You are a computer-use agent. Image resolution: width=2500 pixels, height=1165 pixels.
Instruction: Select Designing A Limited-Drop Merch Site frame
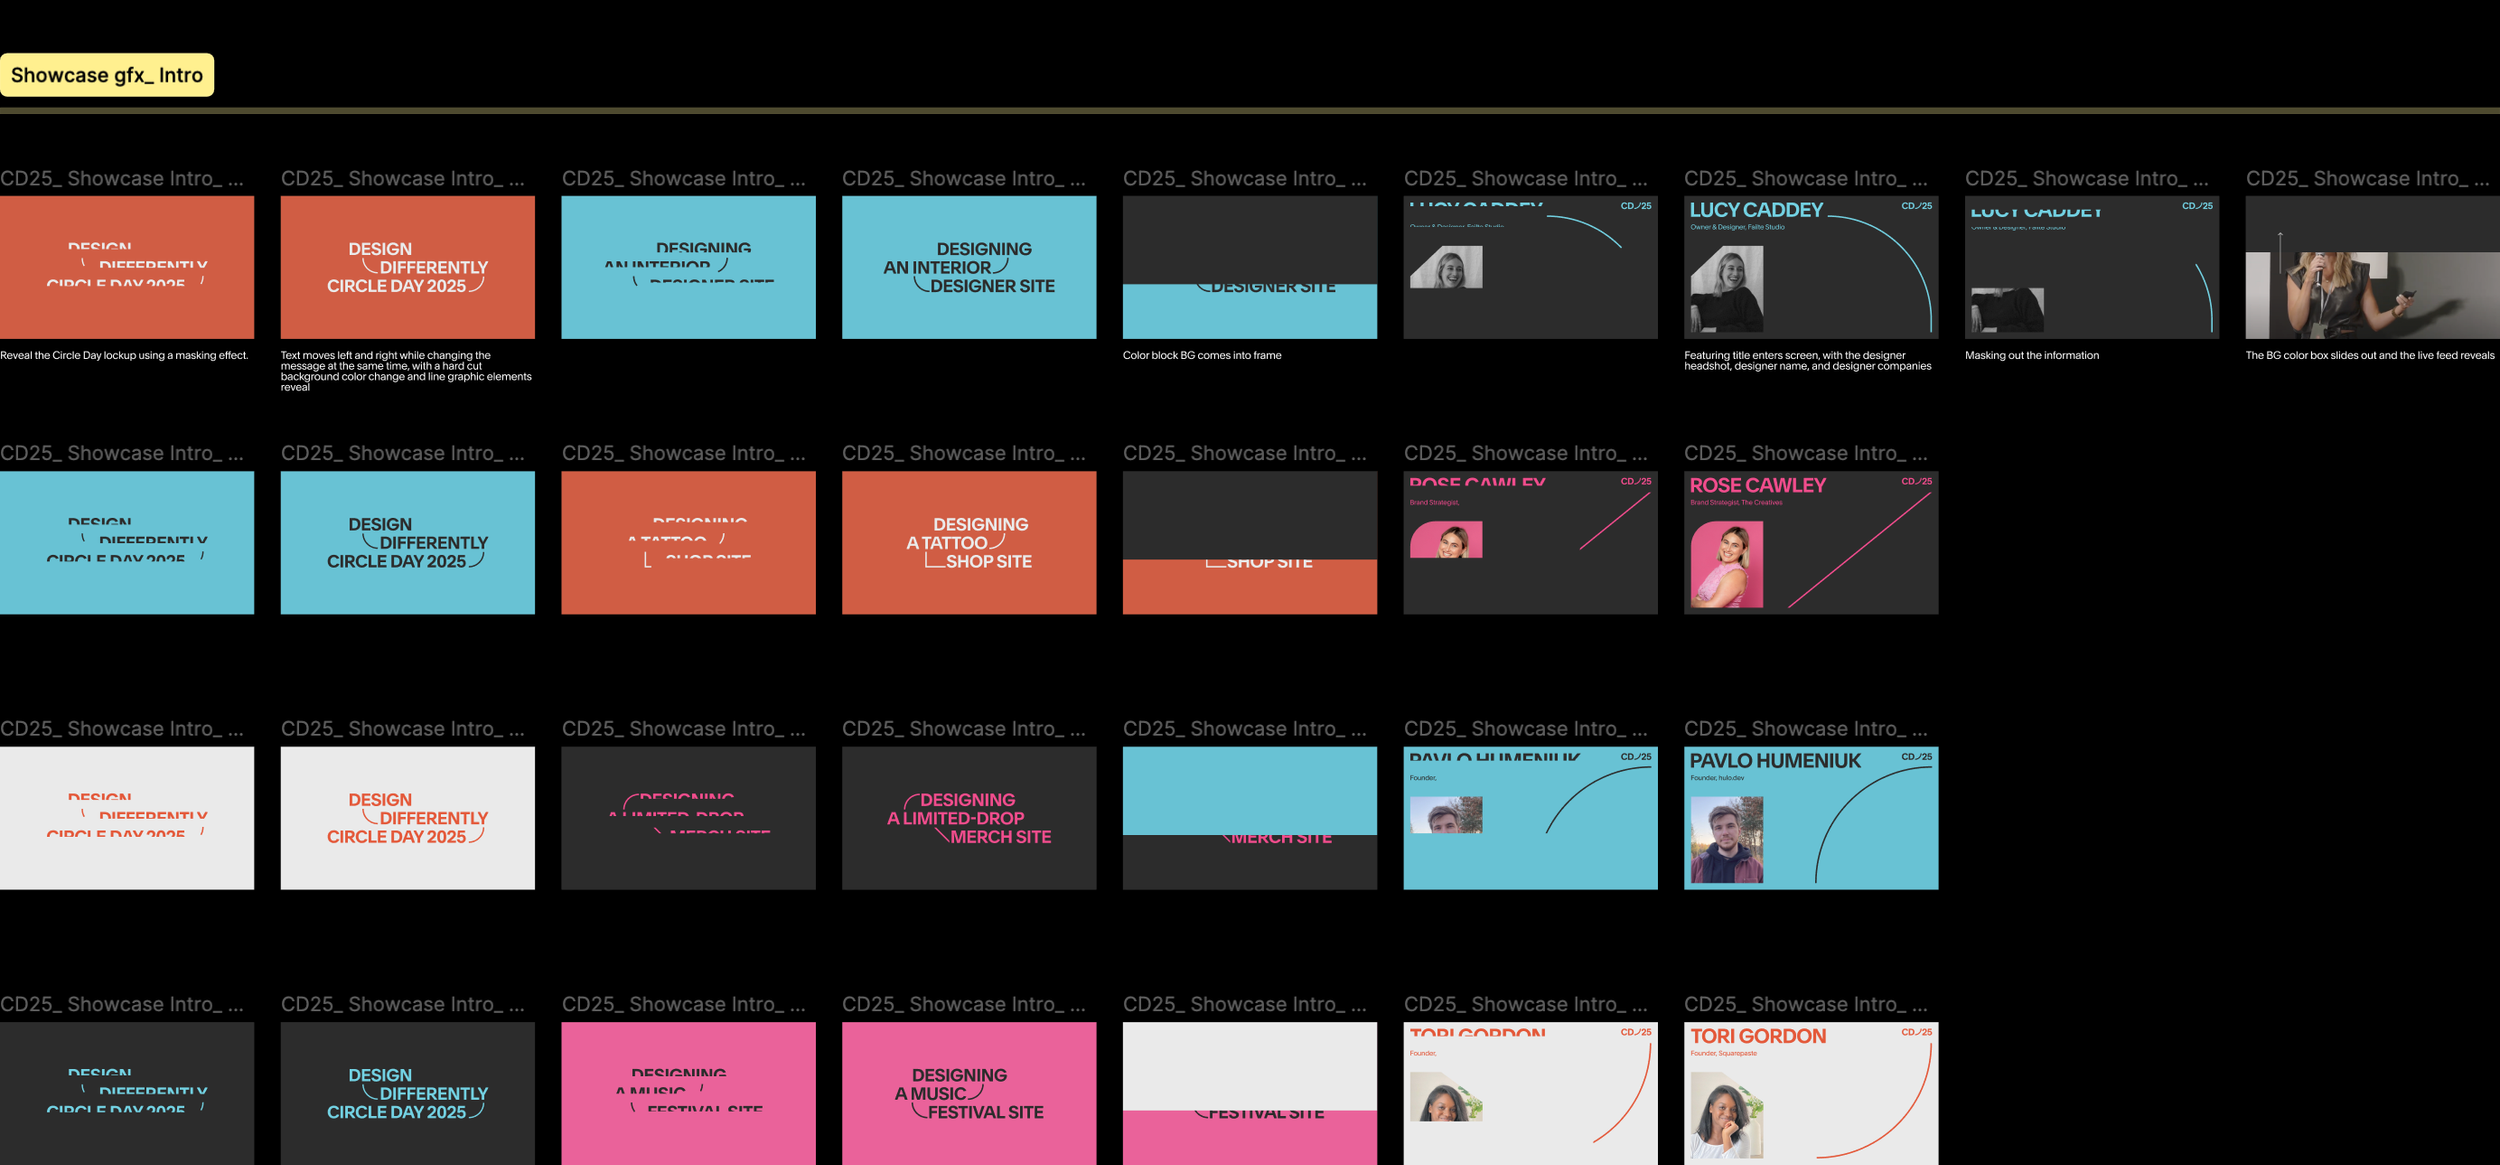[x=968, y=817]
